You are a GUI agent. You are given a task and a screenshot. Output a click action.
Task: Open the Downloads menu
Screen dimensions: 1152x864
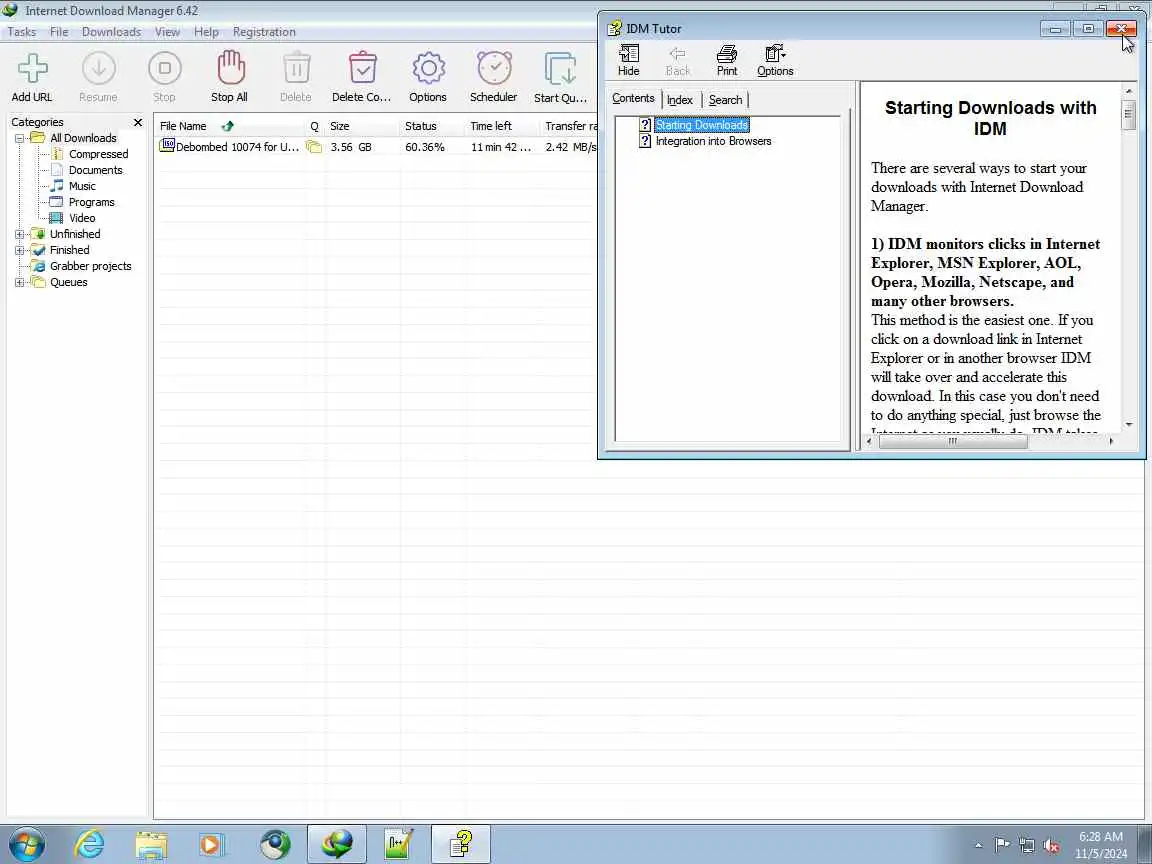pyautogui.click(x=112, y=32)
